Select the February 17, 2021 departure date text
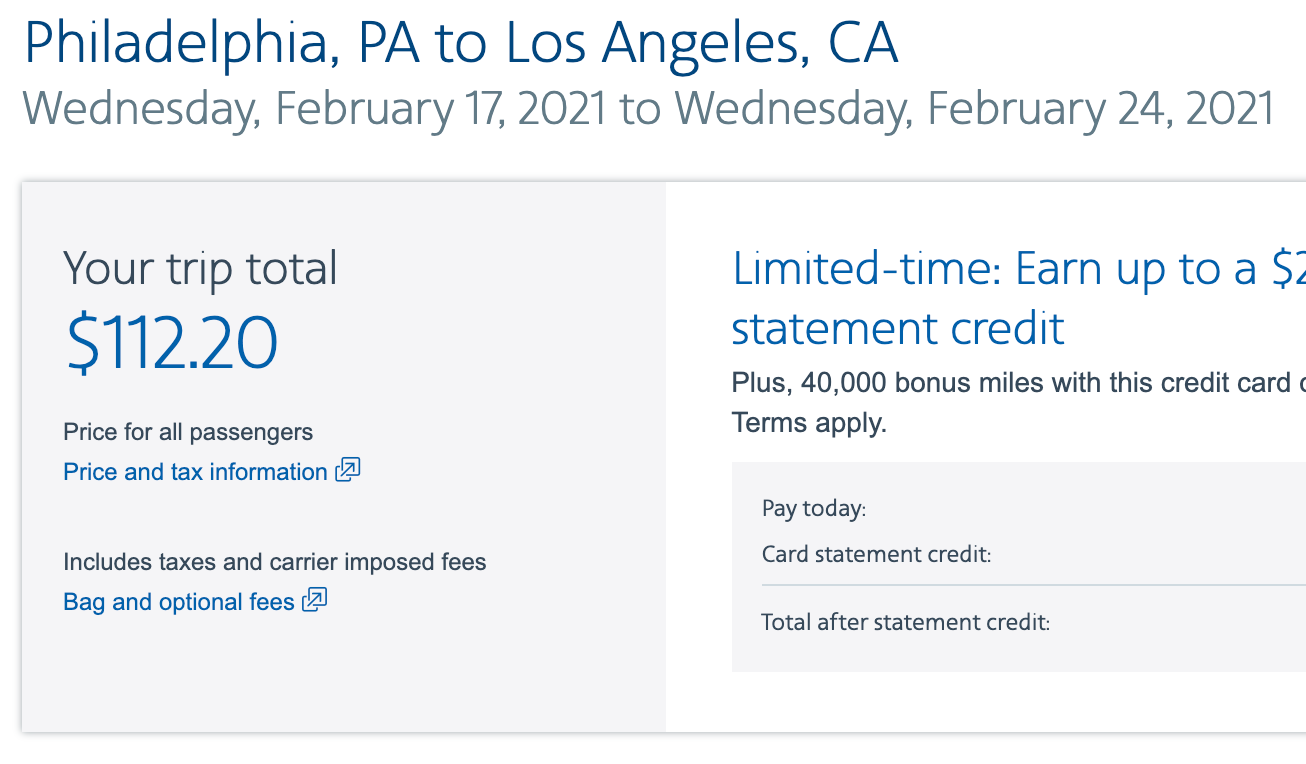The image size is (1306, 764). 440,108
